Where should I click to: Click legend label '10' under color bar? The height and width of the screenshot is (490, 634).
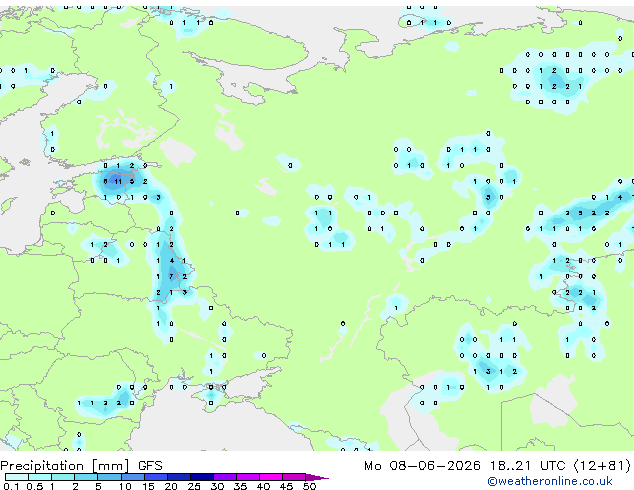[x=125, y=486]
